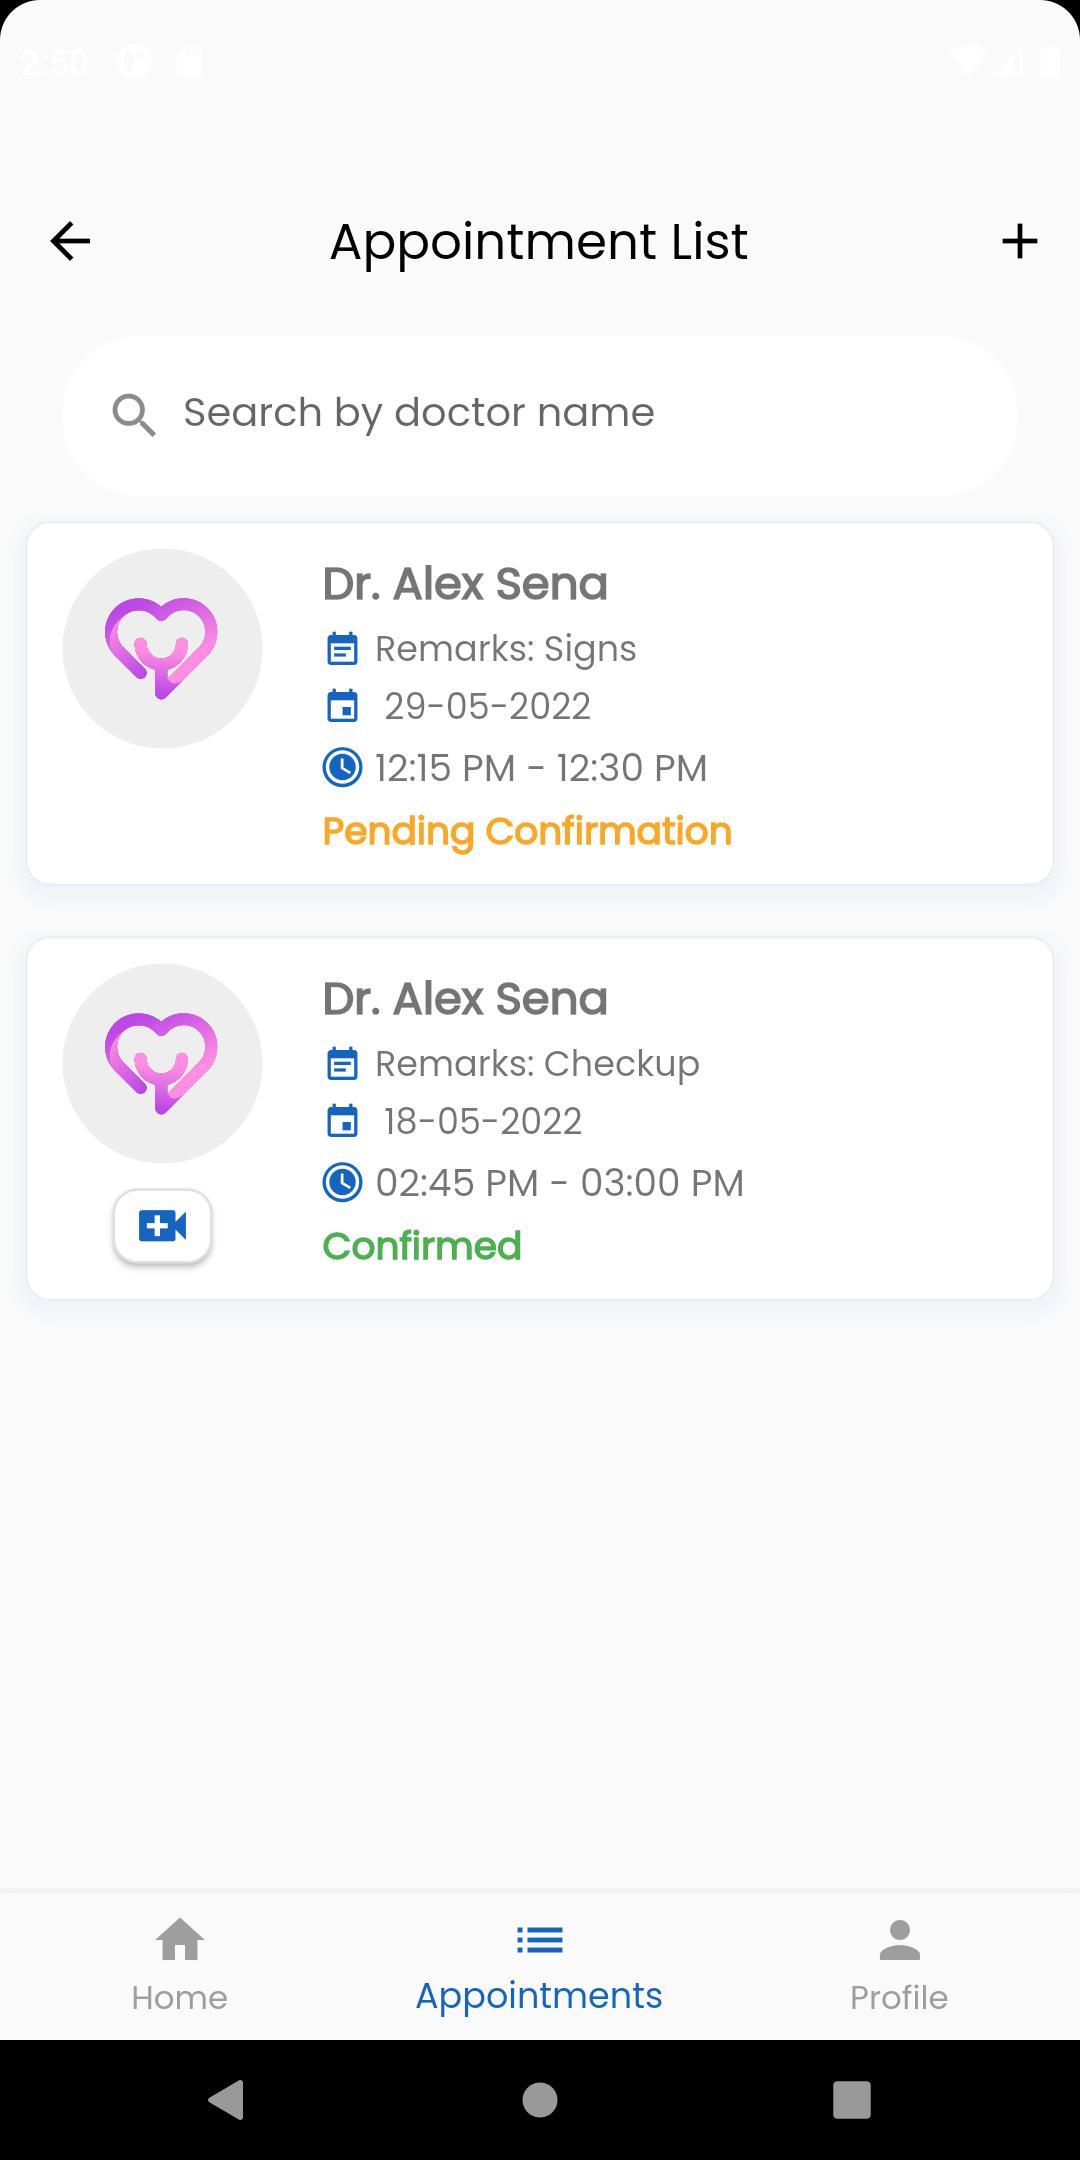Click clock icon beside 02:45 PM

[342, 1182]
